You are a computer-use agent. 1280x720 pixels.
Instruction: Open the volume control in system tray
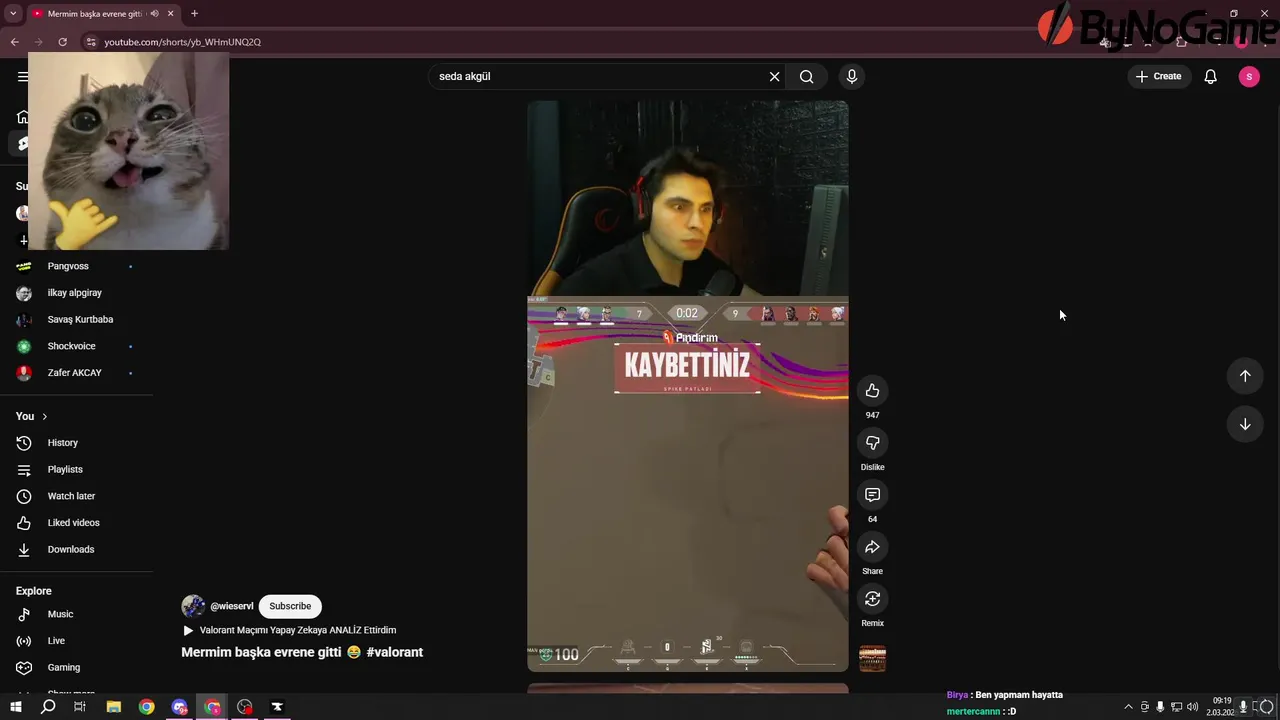point(1192,707)
